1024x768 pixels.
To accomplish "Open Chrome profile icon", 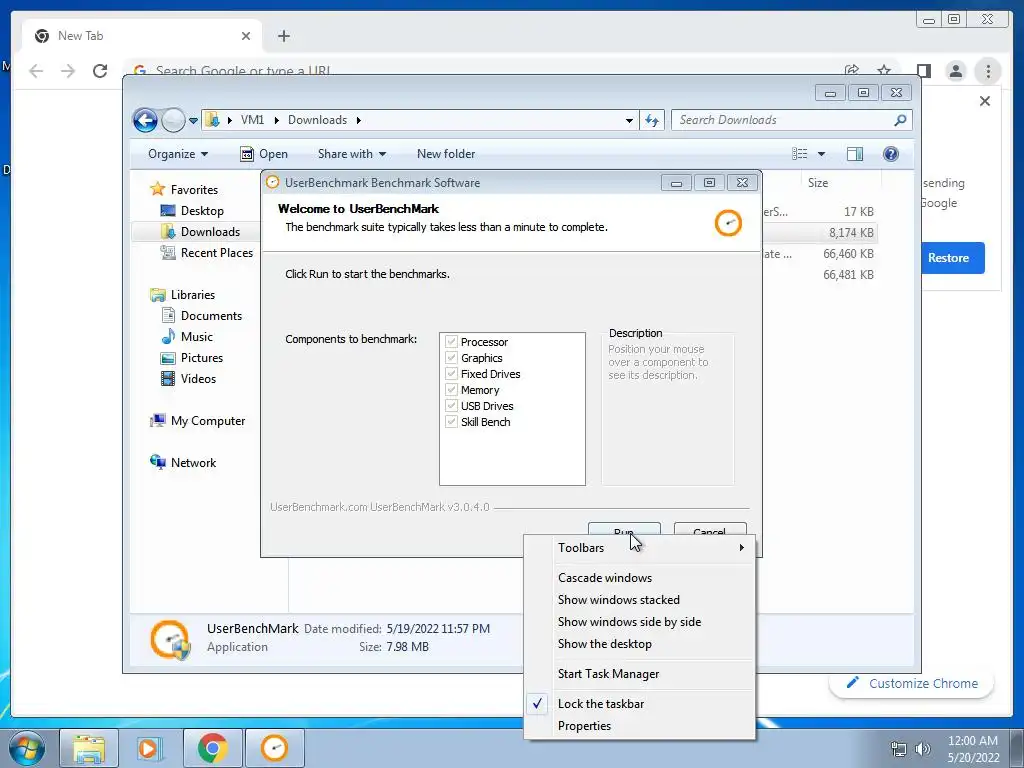I will pyautogui.click(x=955, y=71).
